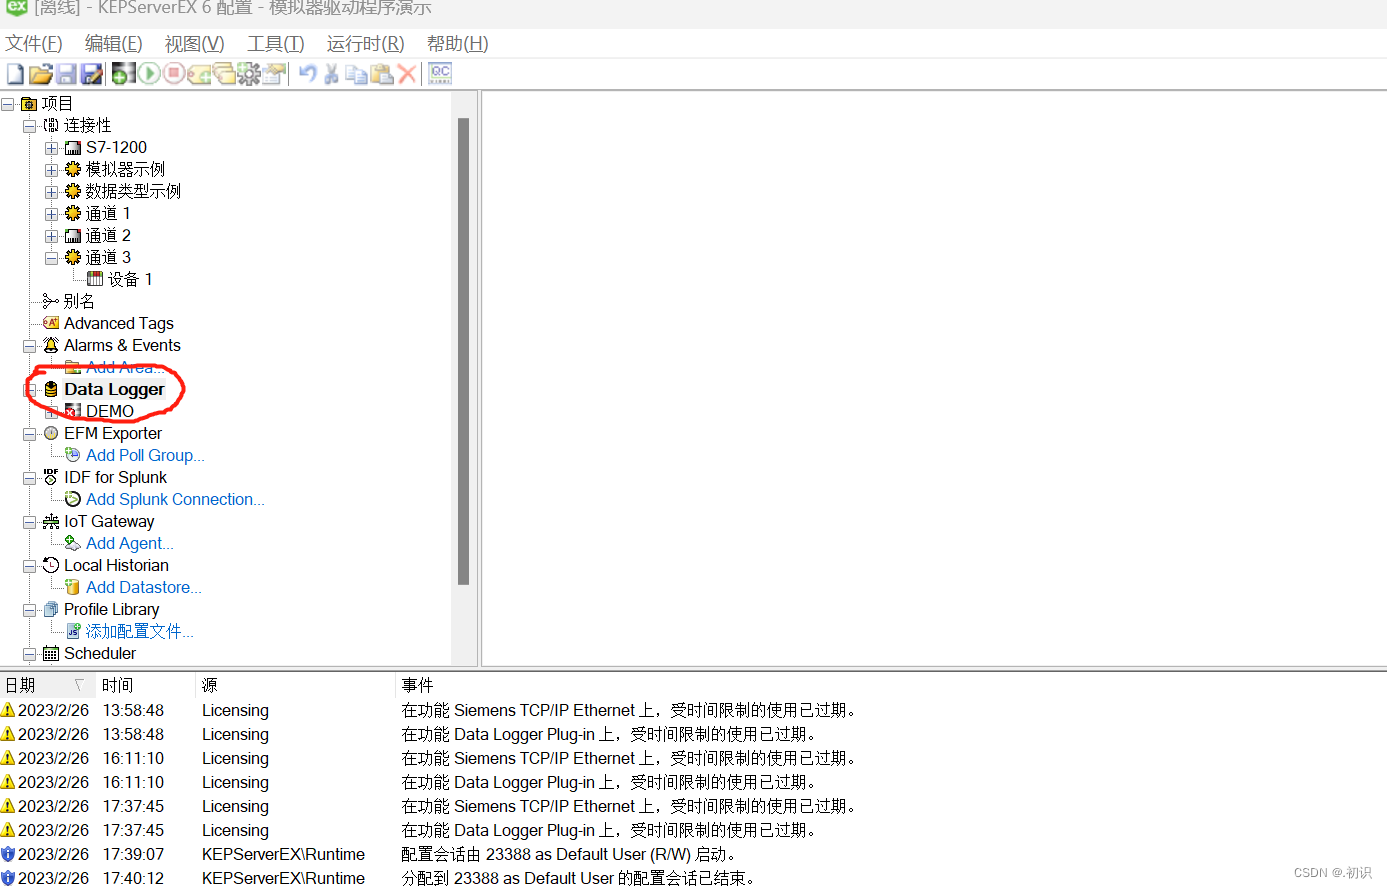
Task: Click the 源 column header
Action: (296, 685)
